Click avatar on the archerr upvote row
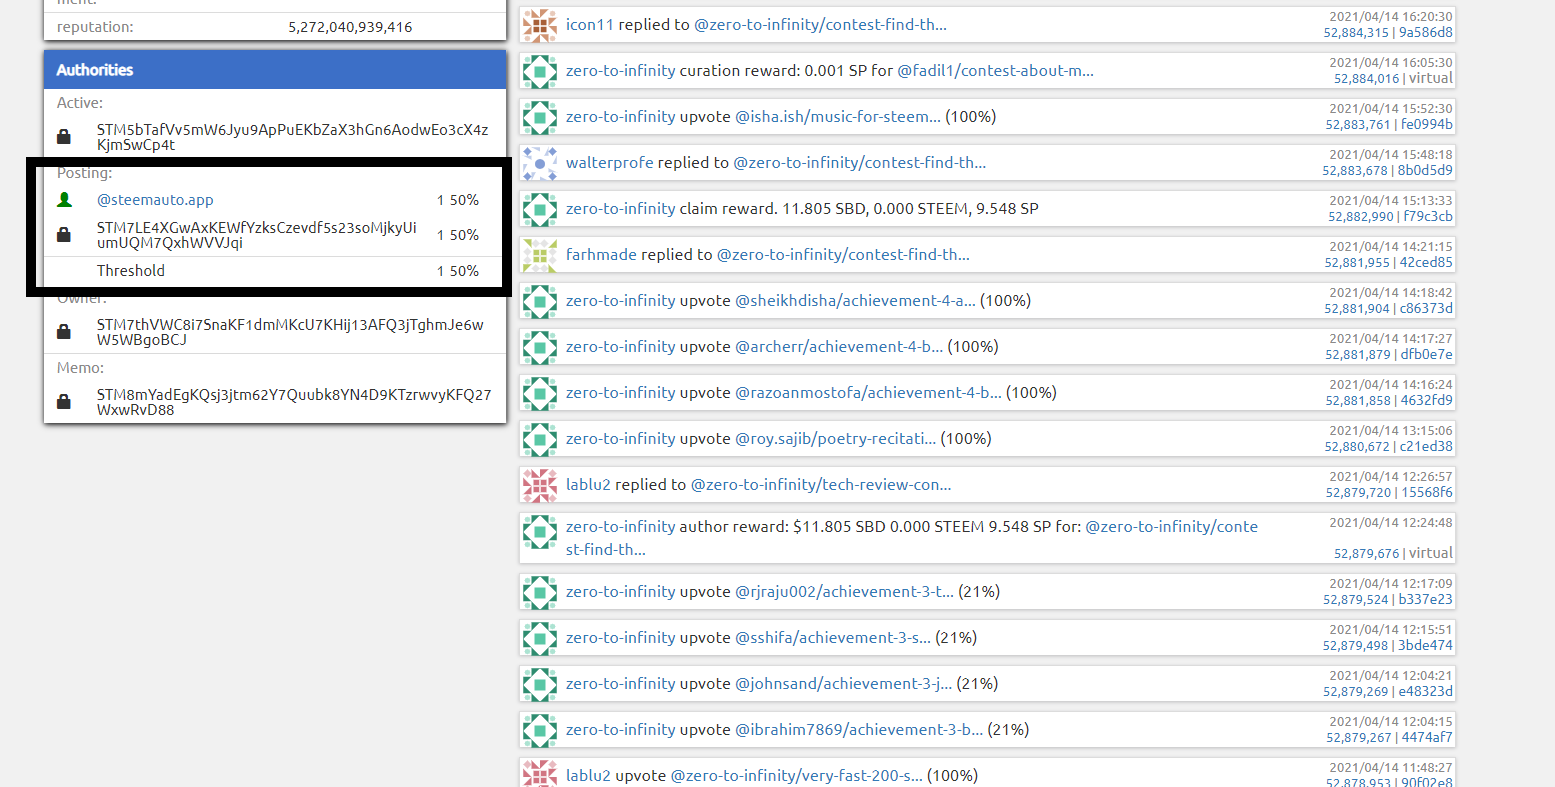Viewport: 1555px width, 787px height. click(540, 347)
